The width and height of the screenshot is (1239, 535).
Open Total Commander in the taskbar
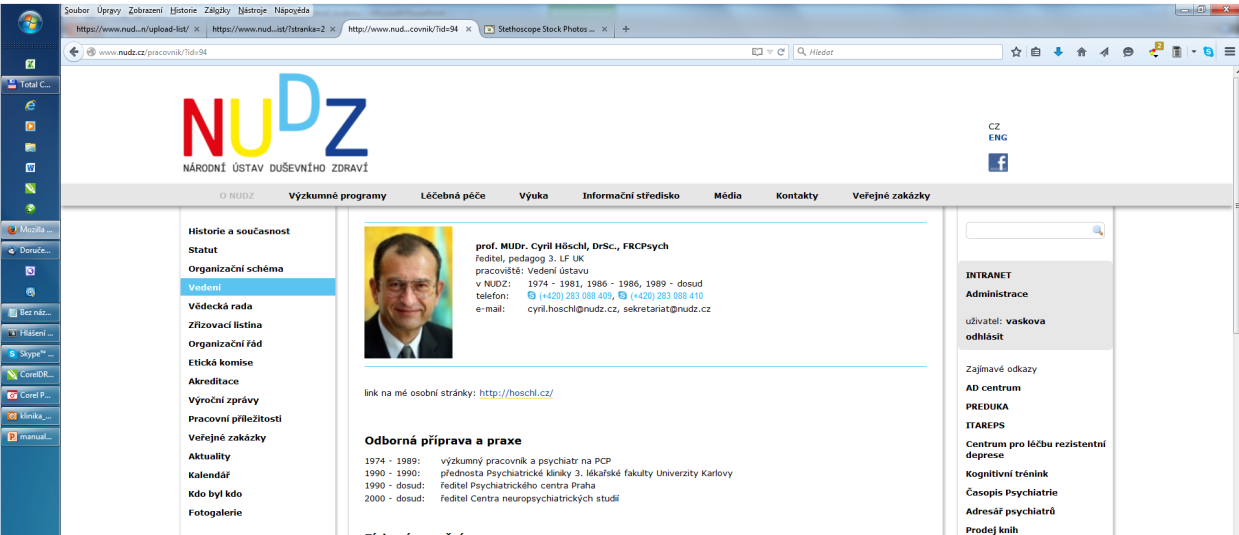[x=30, y=85]
